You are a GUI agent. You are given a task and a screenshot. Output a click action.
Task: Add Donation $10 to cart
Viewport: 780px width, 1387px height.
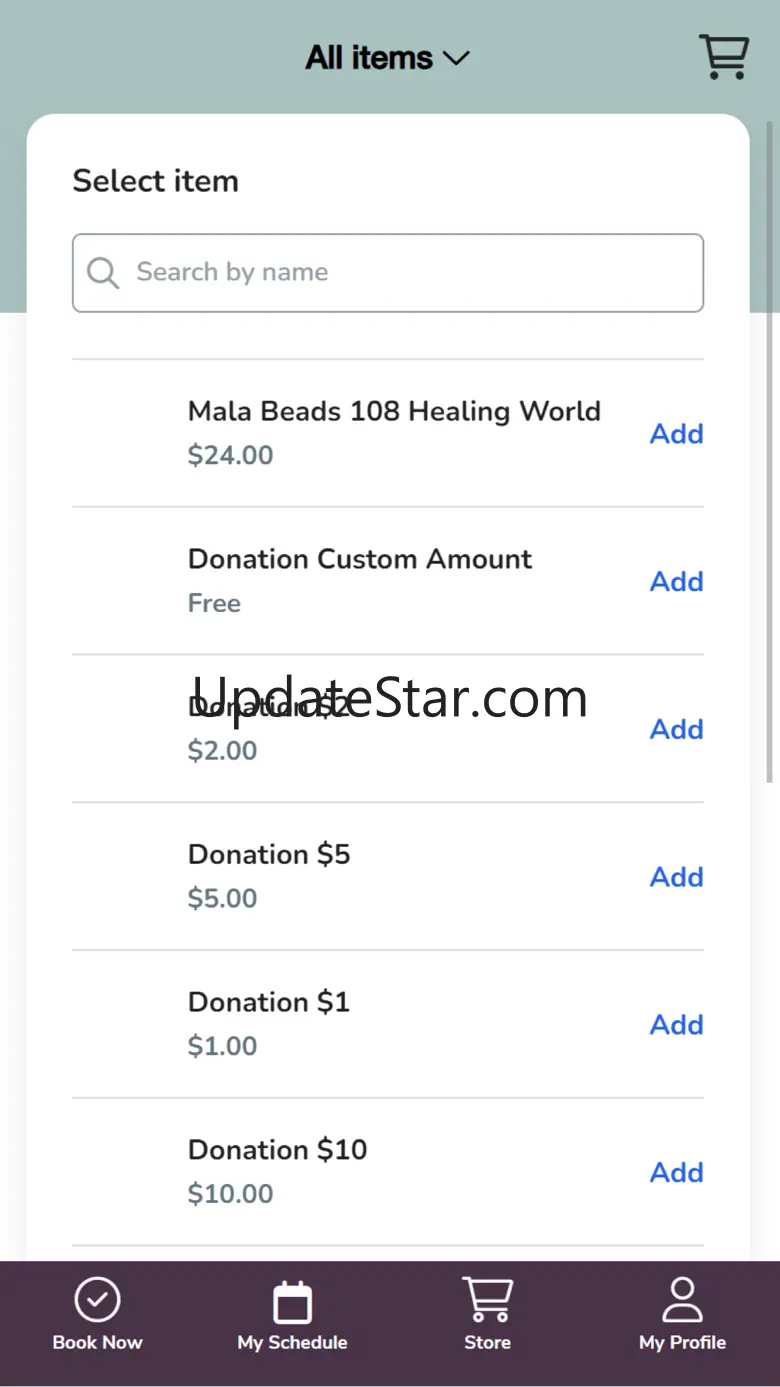677,1172
